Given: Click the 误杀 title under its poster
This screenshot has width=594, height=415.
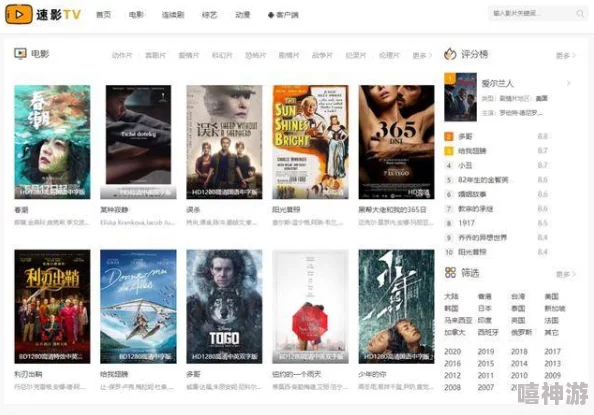Looking at the screenshot, I should (193, 210).
